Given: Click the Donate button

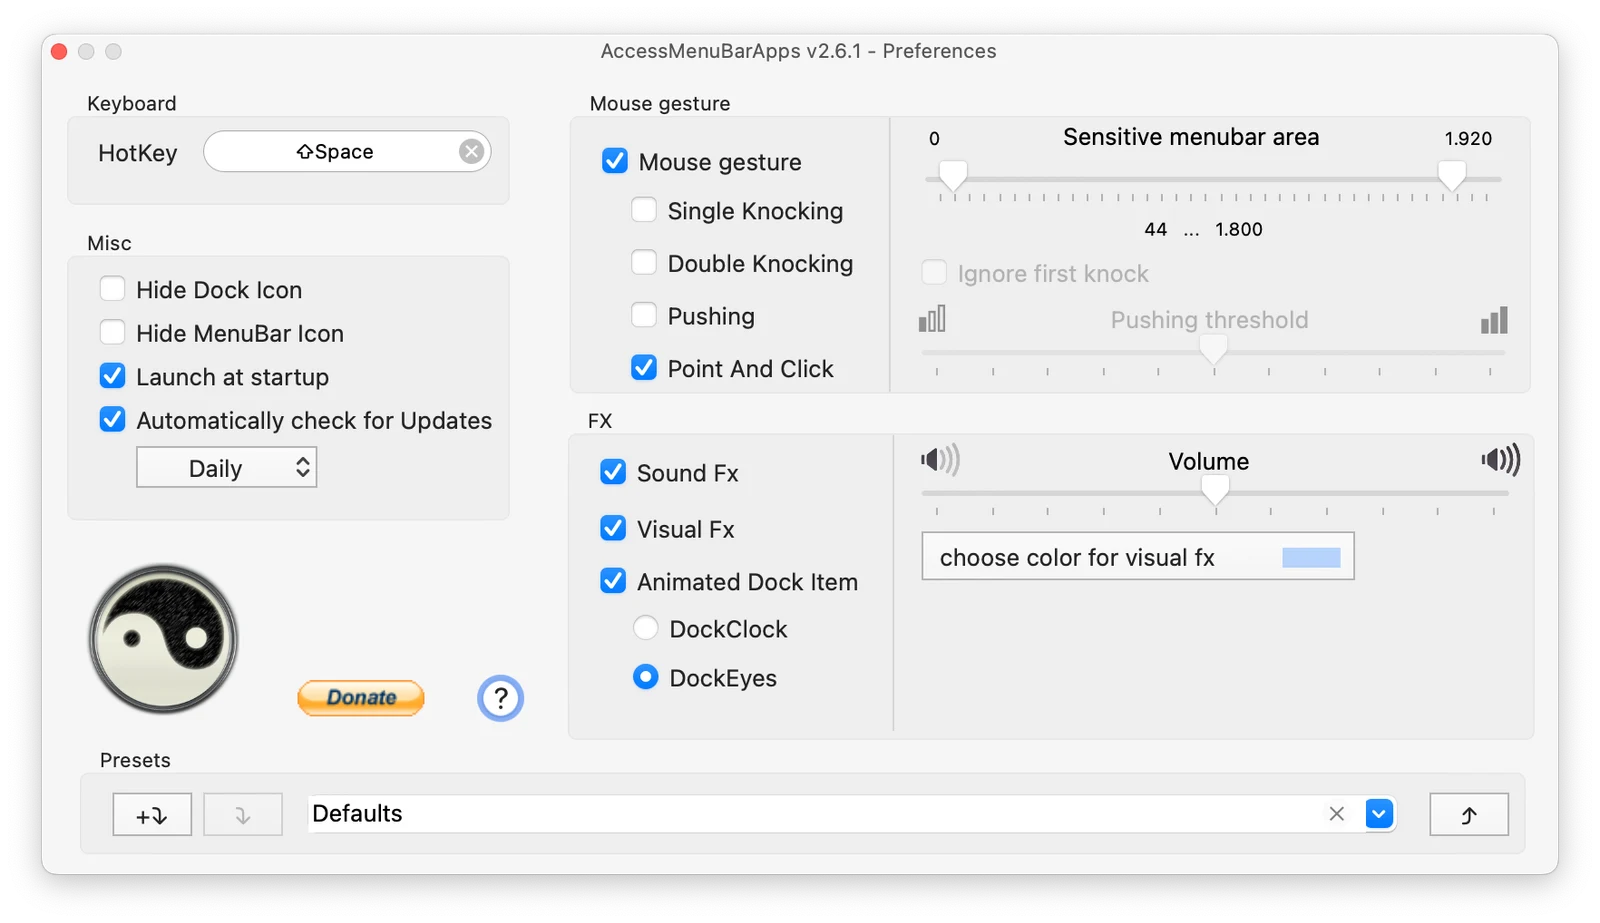Looking at the screenshot, I should pyautogui.click(x=361, y=697).
